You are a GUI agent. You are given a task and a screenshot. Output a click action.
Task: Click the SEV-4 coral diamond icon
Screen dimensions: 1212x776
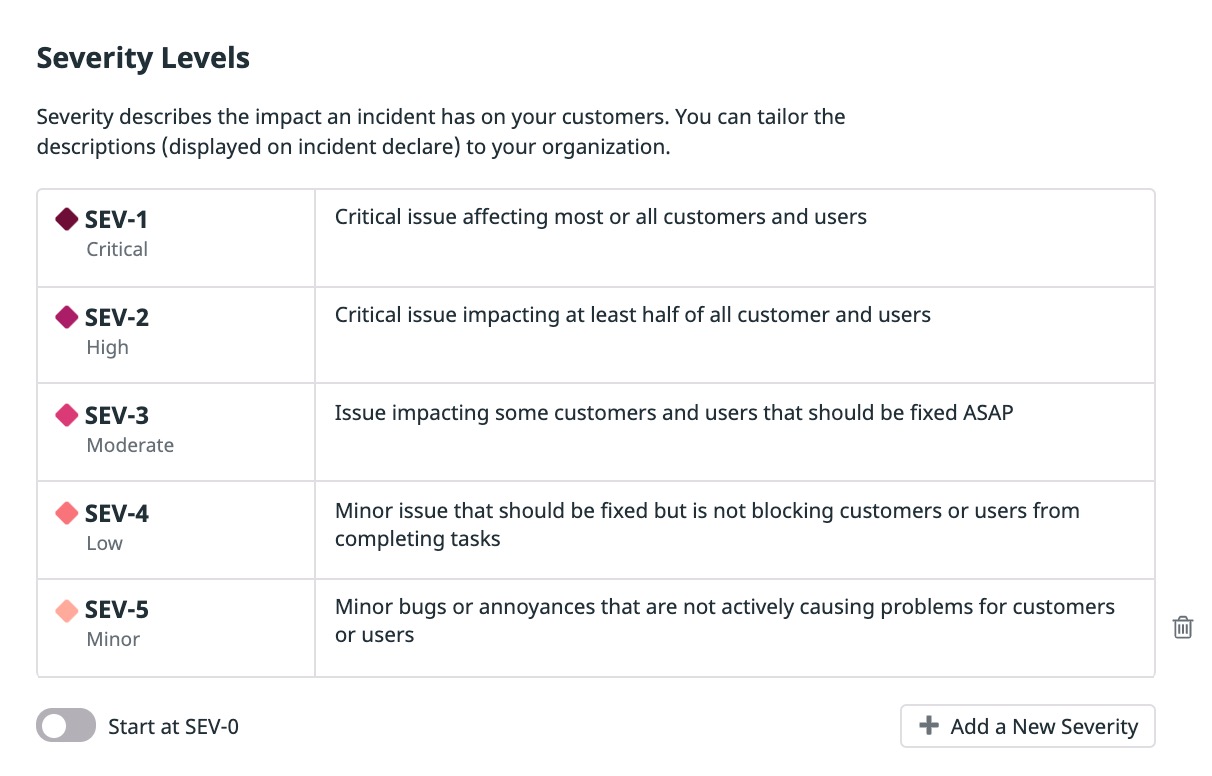pos(67,513)
